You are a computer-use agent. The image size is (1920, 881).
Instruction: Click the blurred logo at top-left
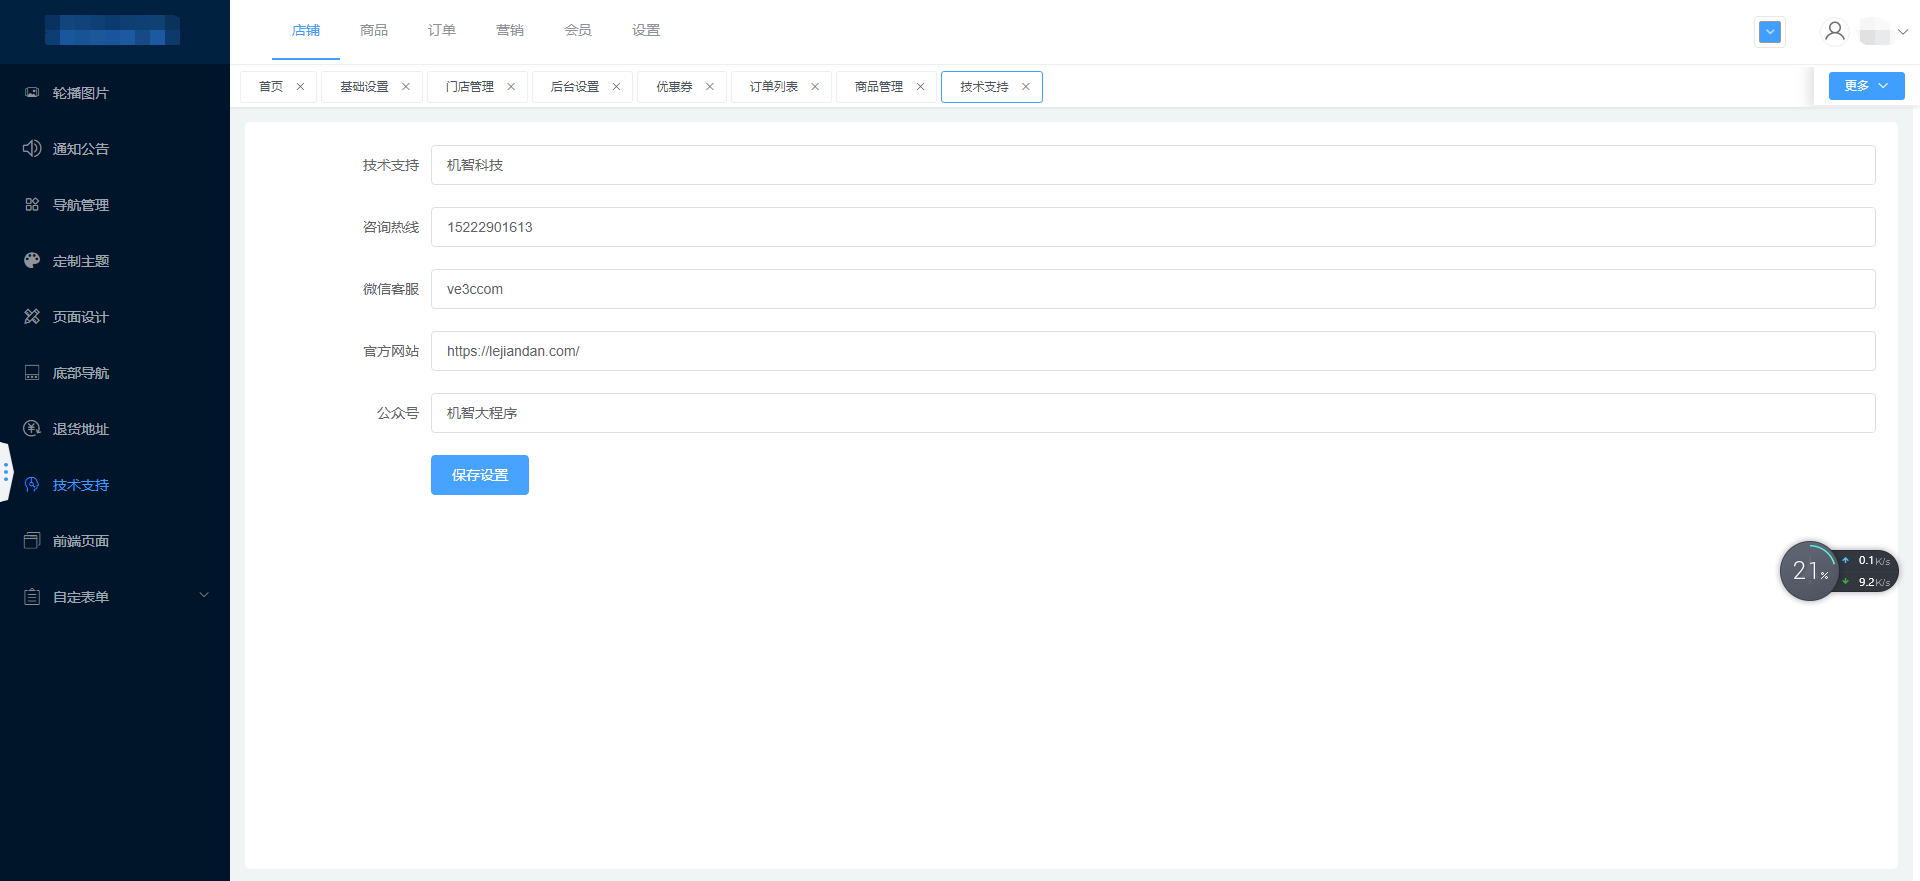(x=112, y=30)
